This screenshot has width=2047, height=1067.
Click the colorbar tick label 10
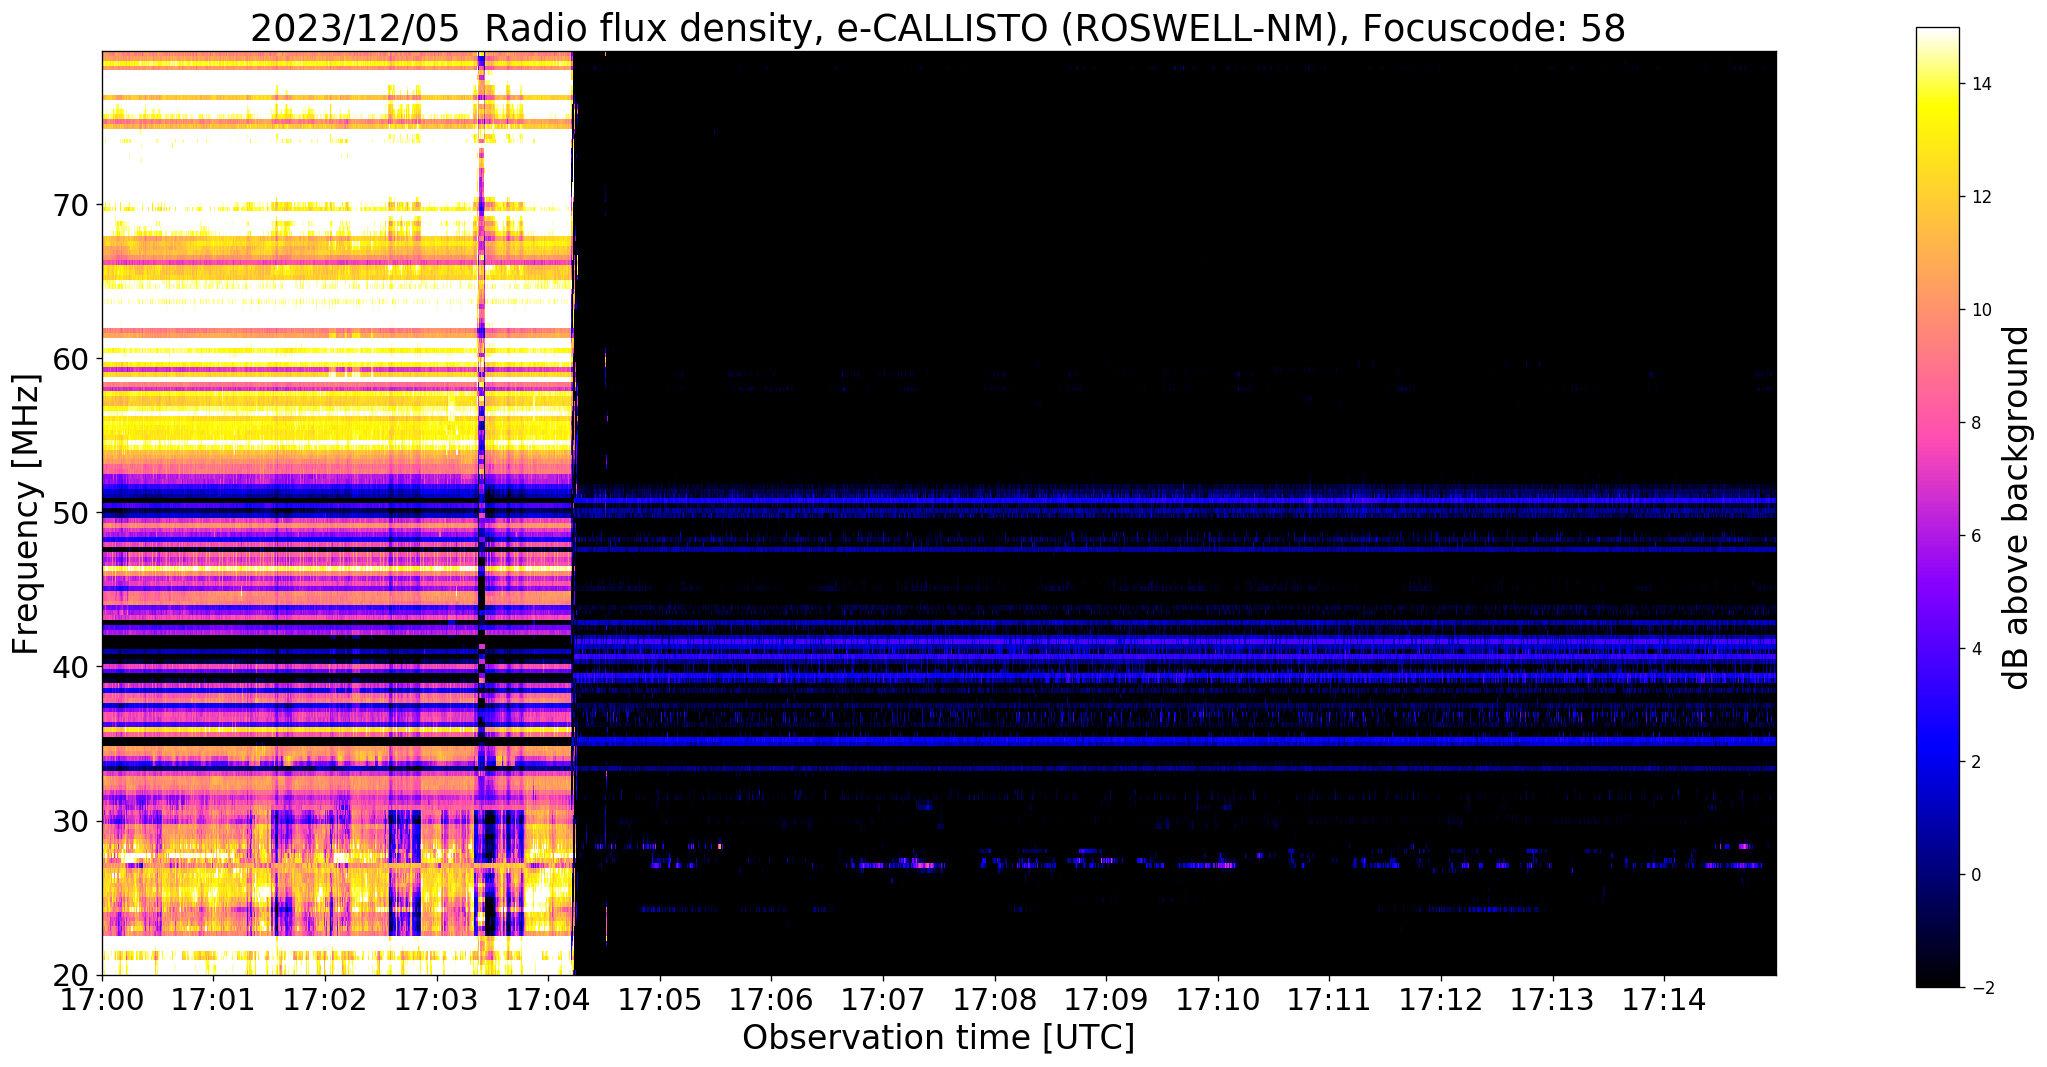click(x=1981, y=310)
